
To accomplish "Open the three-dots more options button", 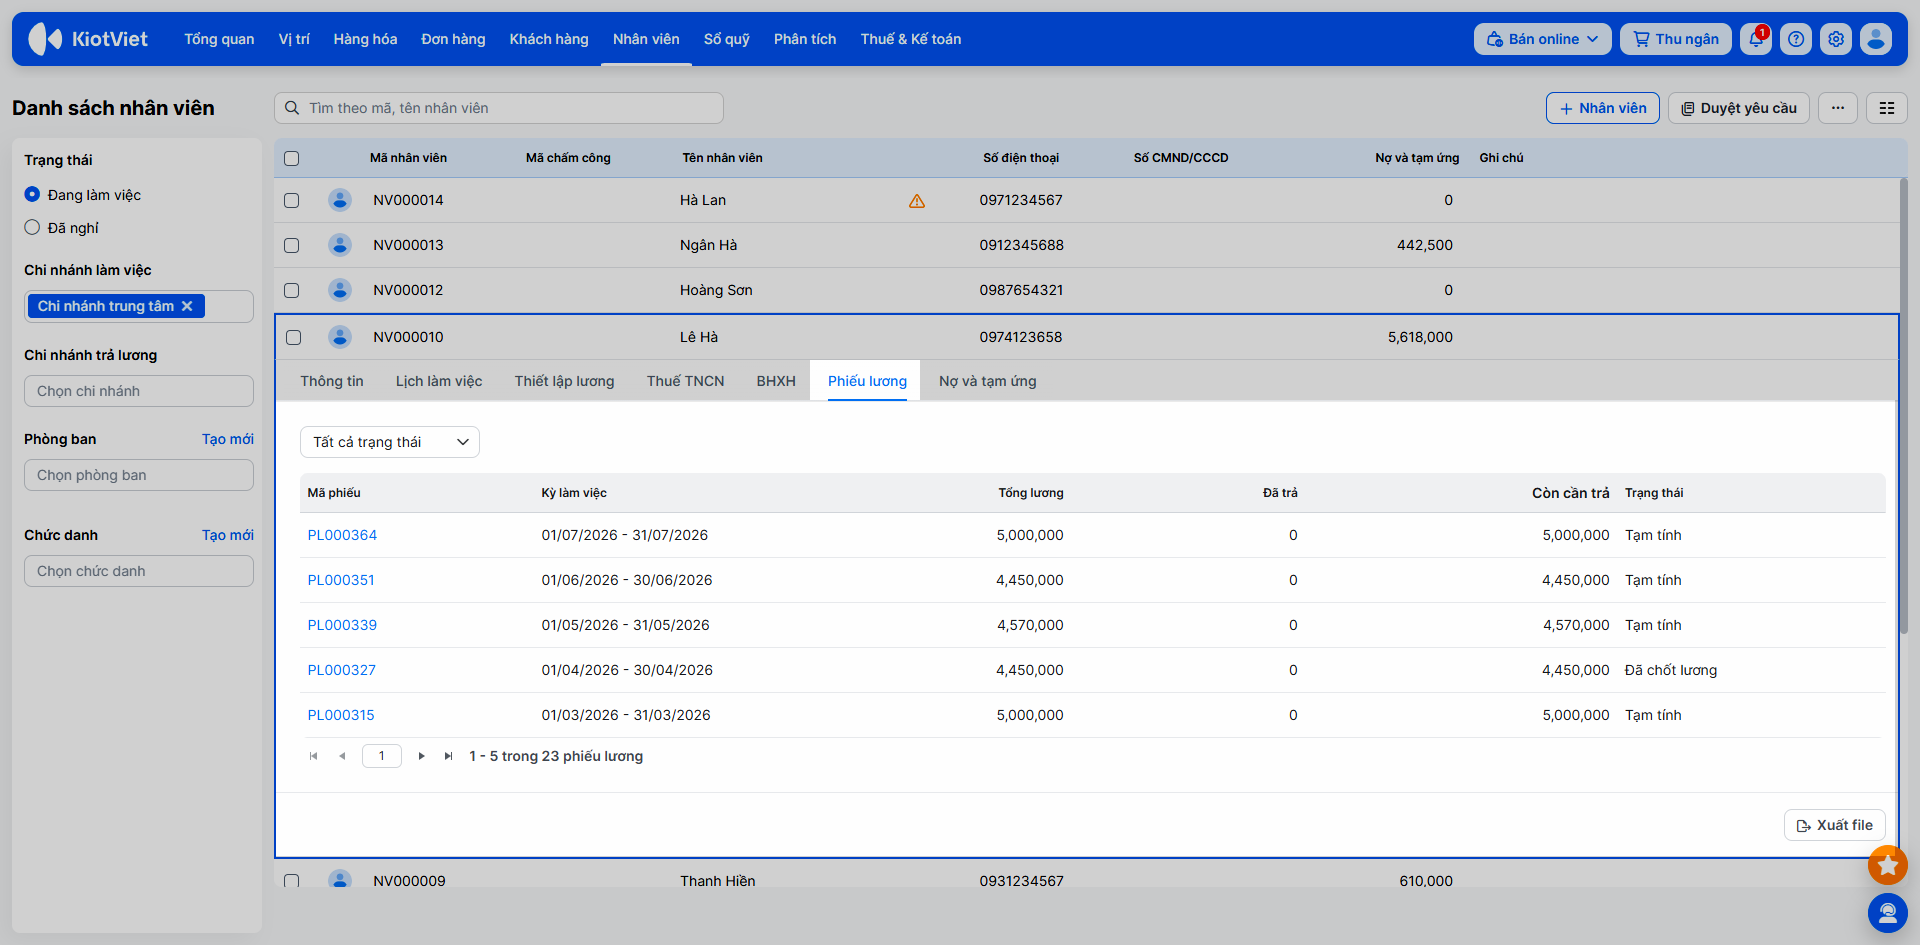I will [1838, 108].
